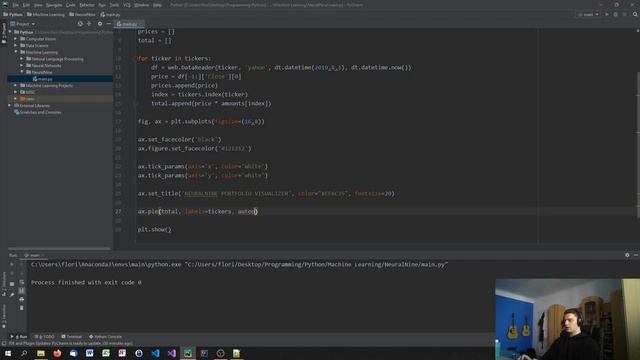640x360 pixels.
Task: Open the Window menu
Action: click(x=142, y=5)
